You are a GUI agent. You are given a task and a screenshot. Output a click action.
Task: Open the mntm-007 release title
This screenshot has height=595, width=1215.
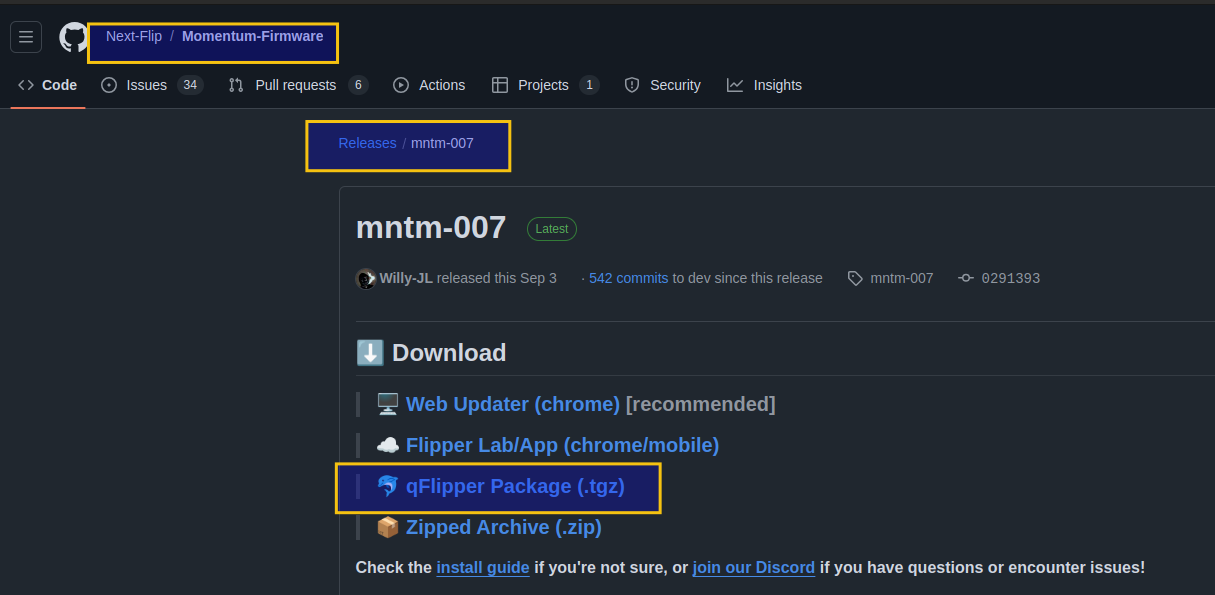431,228
